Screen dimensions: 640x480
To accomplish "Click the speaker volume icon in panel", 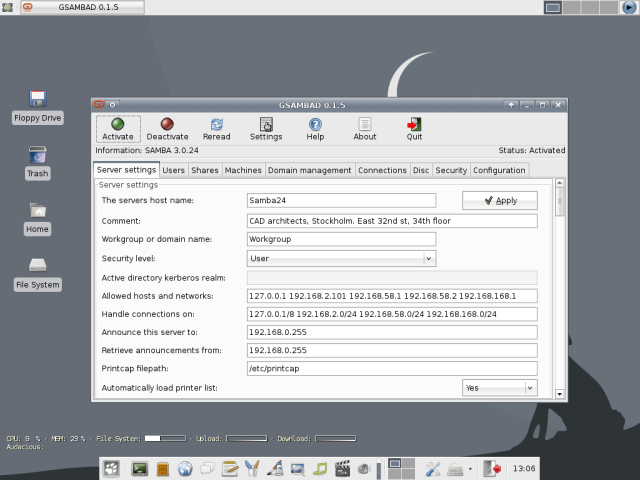I will [363, 469].
